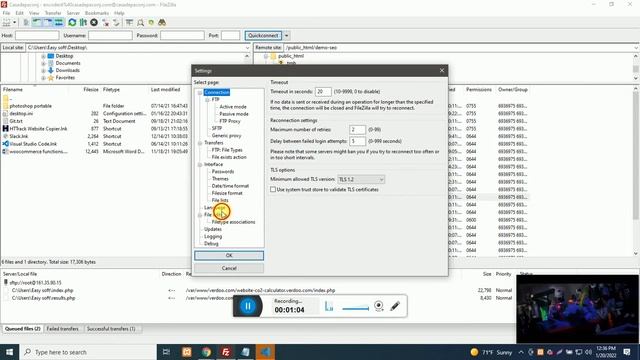Expand the Downloads folder in local tree
This screenshot has width=640, height=360.
coord(43,71)
